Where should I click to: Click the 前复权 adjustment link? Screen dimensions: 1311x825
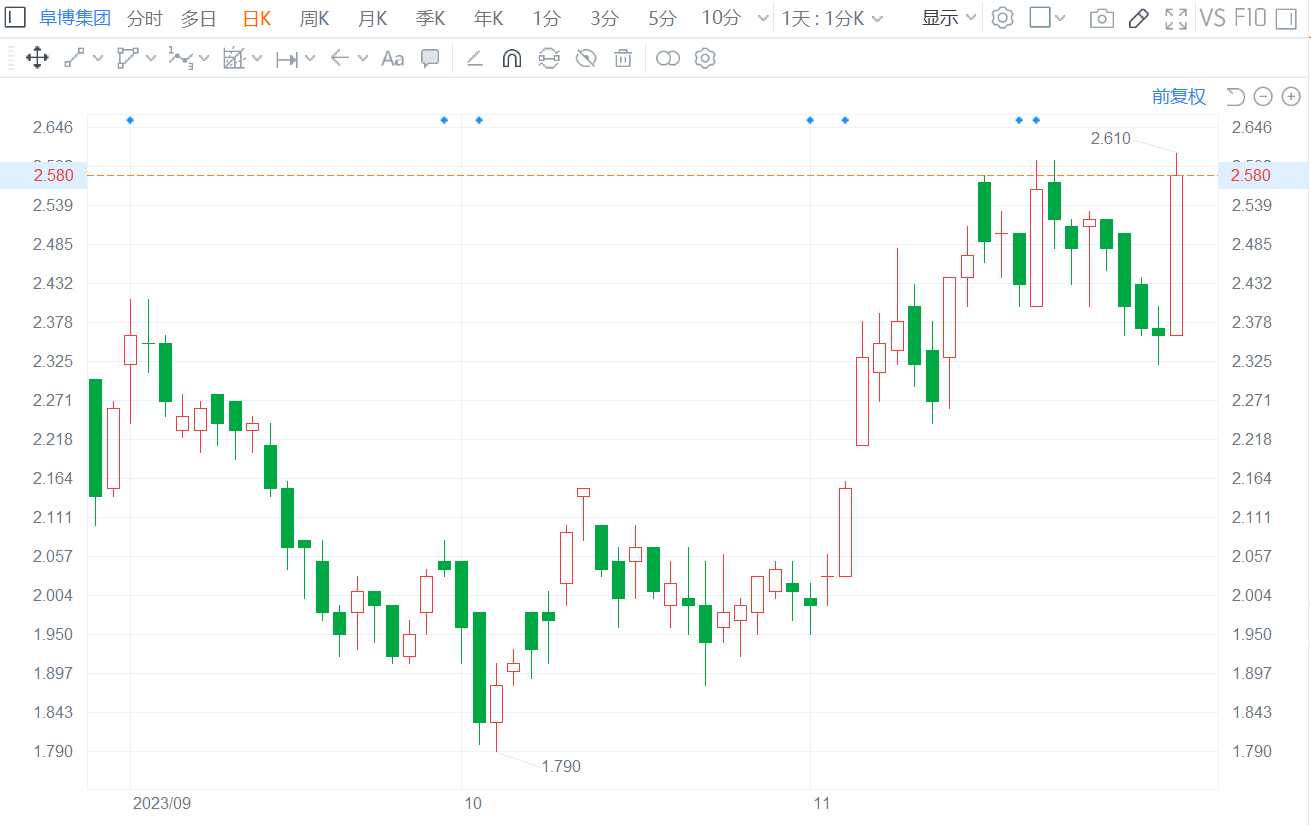[1179, 96]
